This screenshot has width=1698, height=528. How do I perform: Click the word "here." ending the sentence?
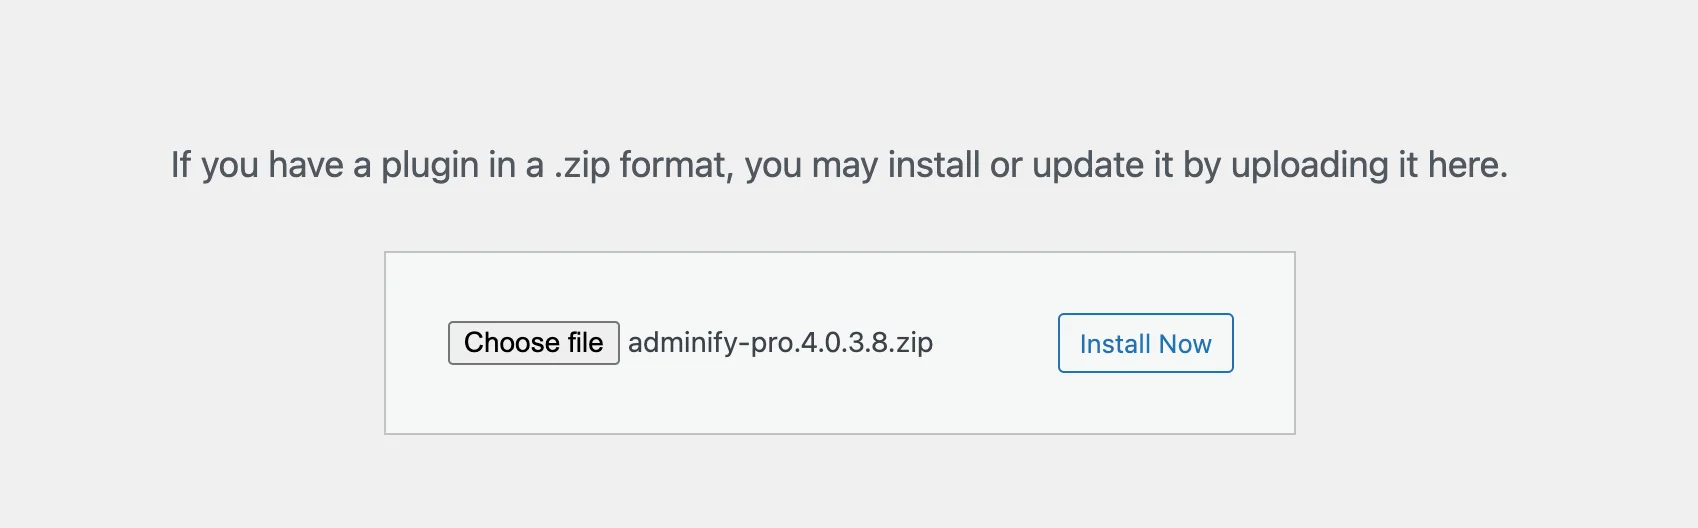1467,165
